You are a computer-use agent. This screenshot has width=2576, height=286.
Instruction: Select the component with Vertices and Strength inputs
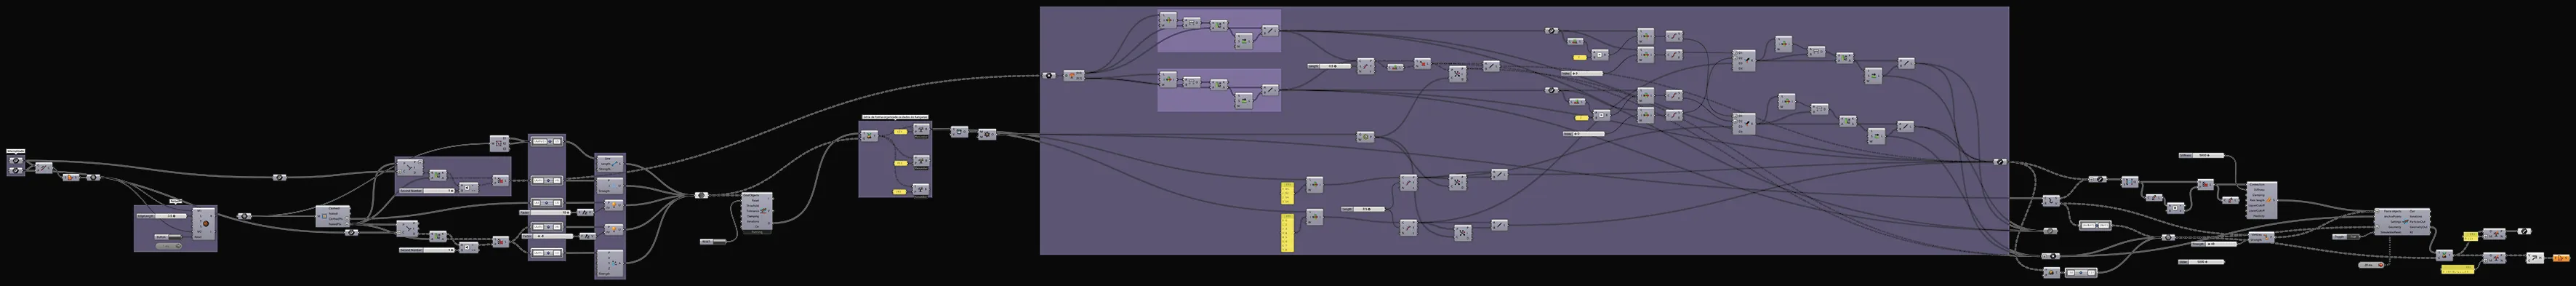(x=2261, y=238)
